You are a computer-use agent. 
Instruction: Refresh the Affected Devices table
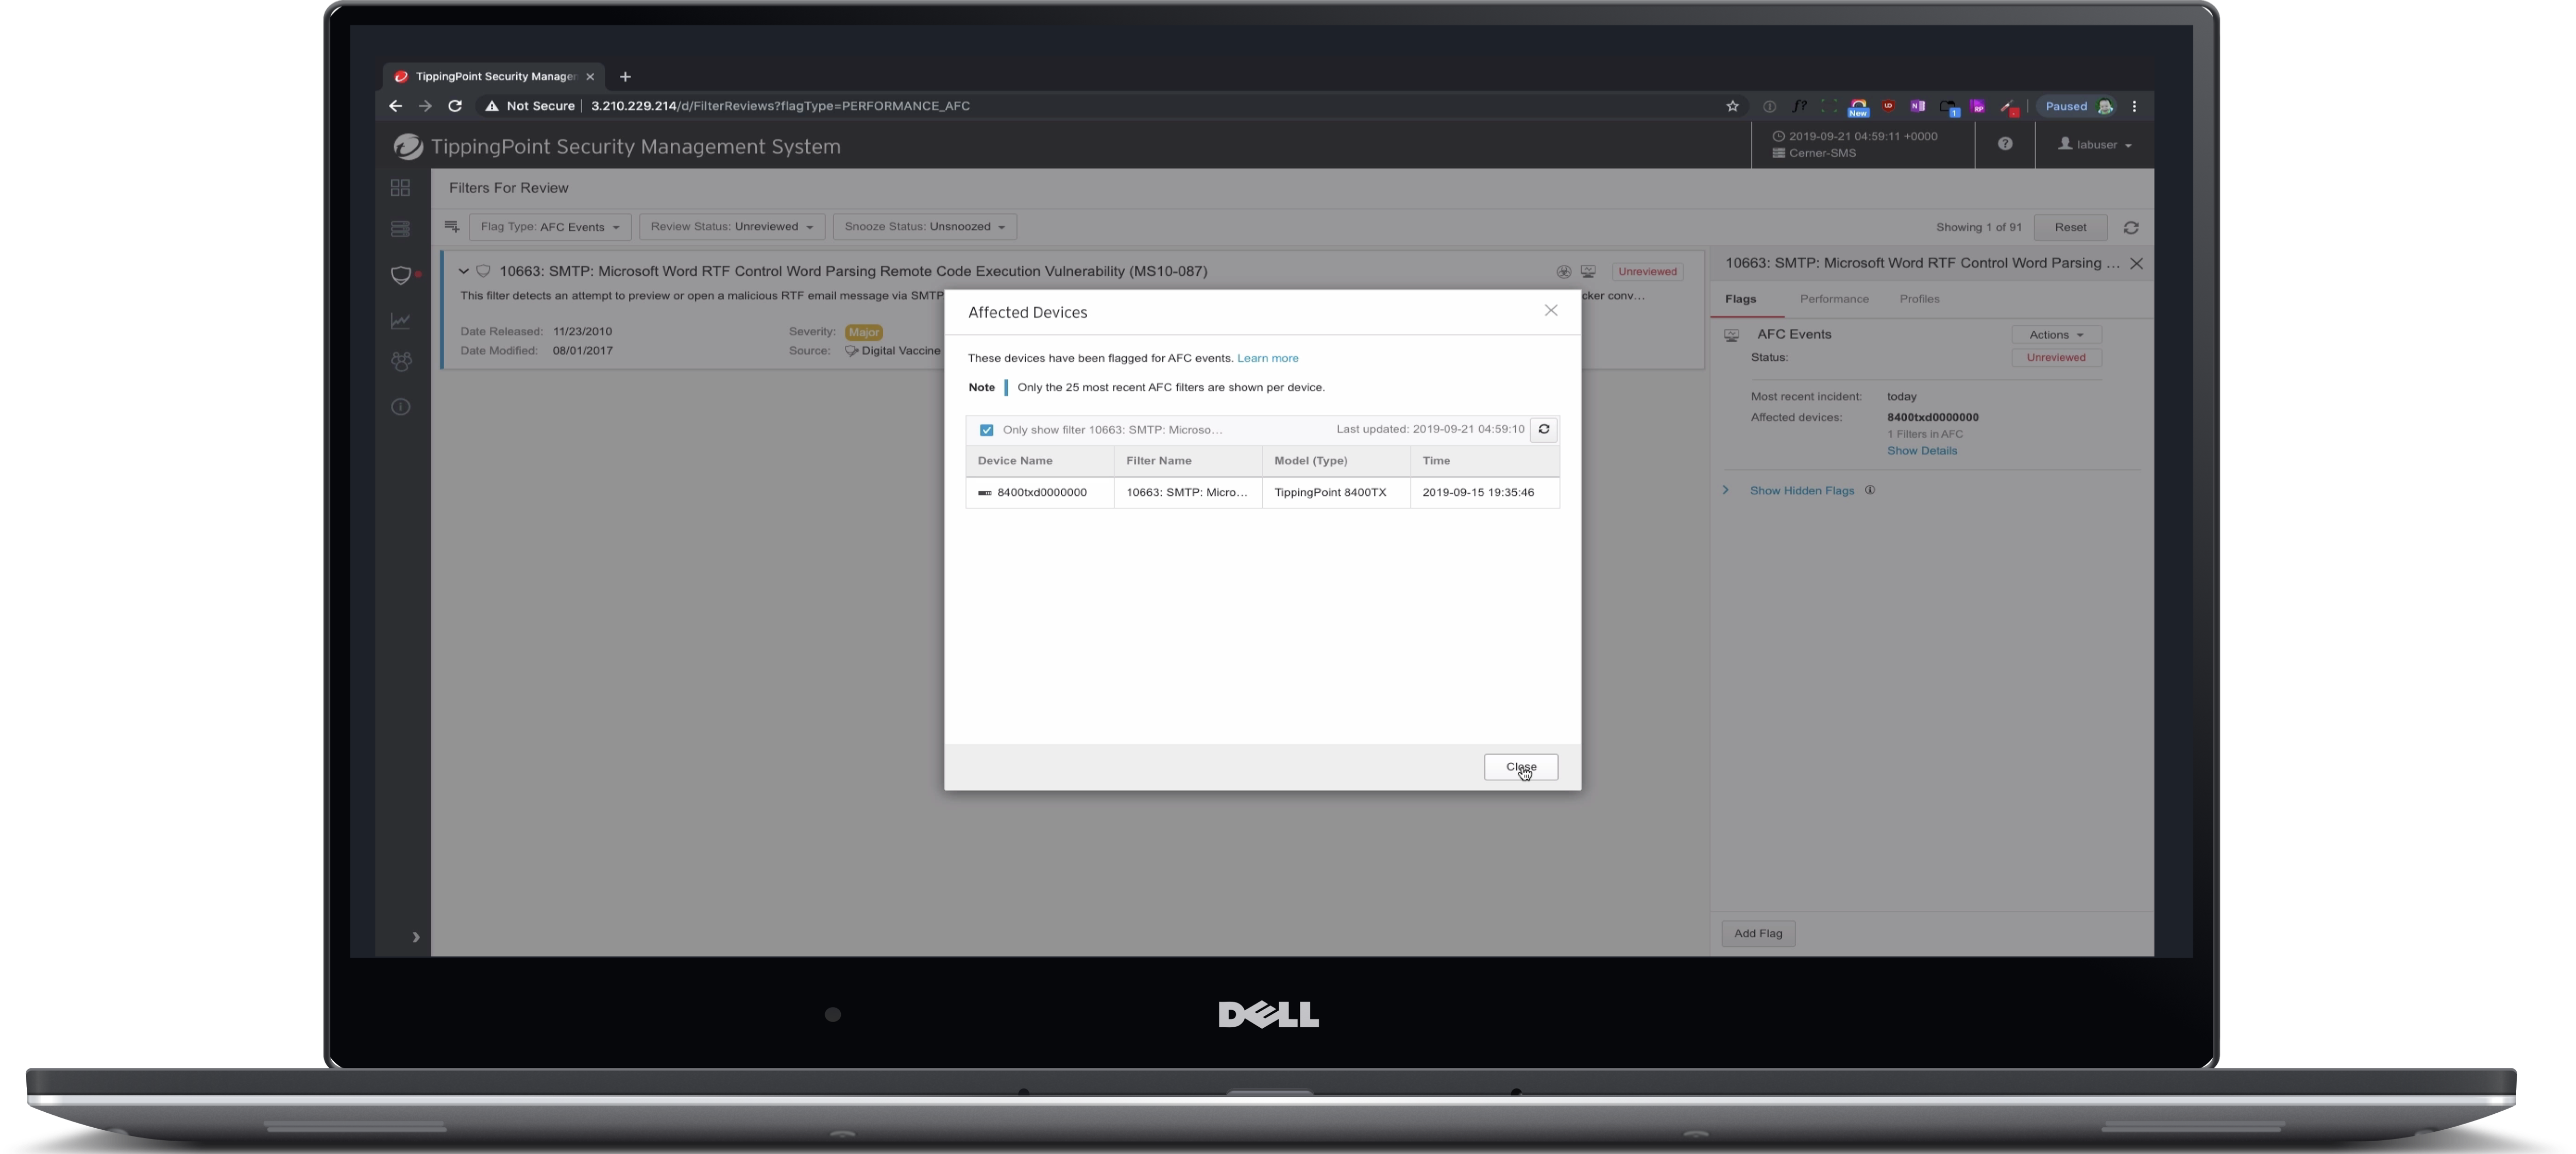point(1543,430)
